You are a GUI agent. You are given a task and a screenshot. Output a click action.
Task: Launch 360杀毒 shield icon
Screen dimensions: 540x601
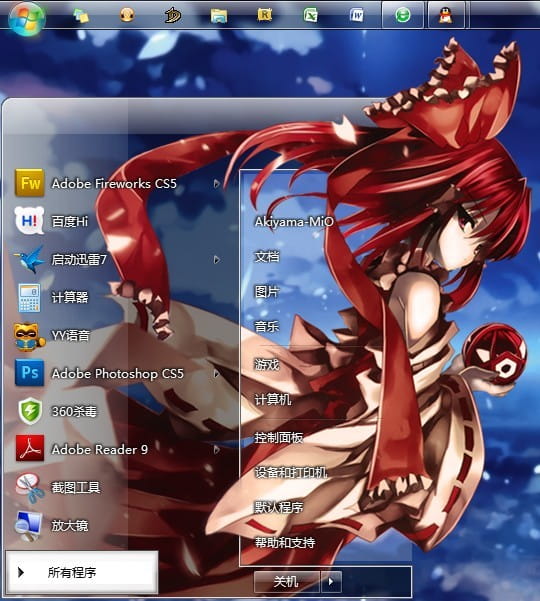click(x=30, y=411)
